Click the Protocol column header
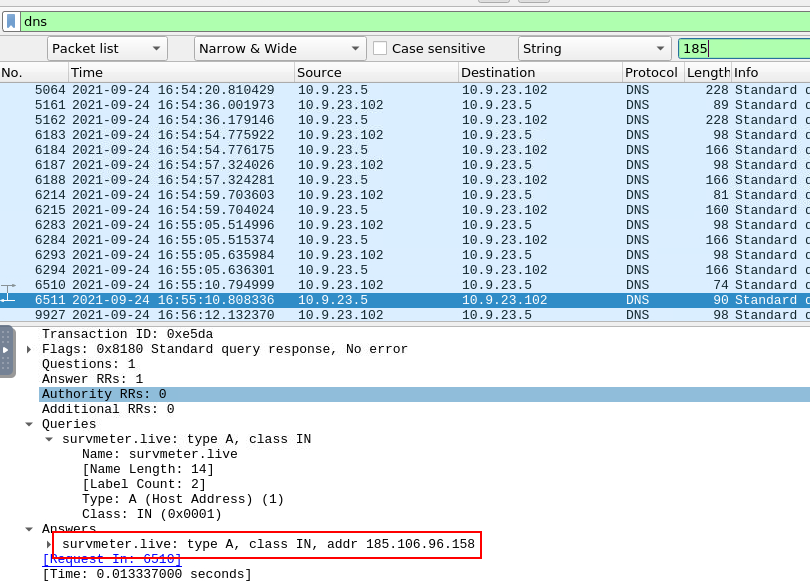Image resolution: width=810 pixels, height=581 pixels. click(651, 73)
